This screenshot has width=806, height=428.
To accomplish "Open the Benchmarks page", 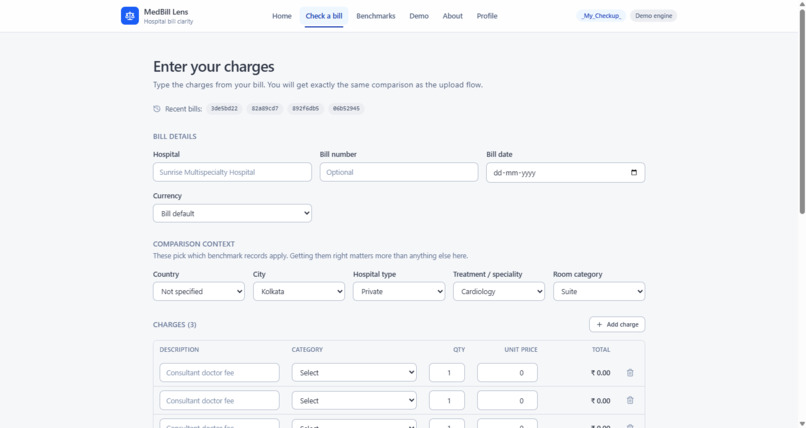I will pyautogui.click(x=376, y=16).
